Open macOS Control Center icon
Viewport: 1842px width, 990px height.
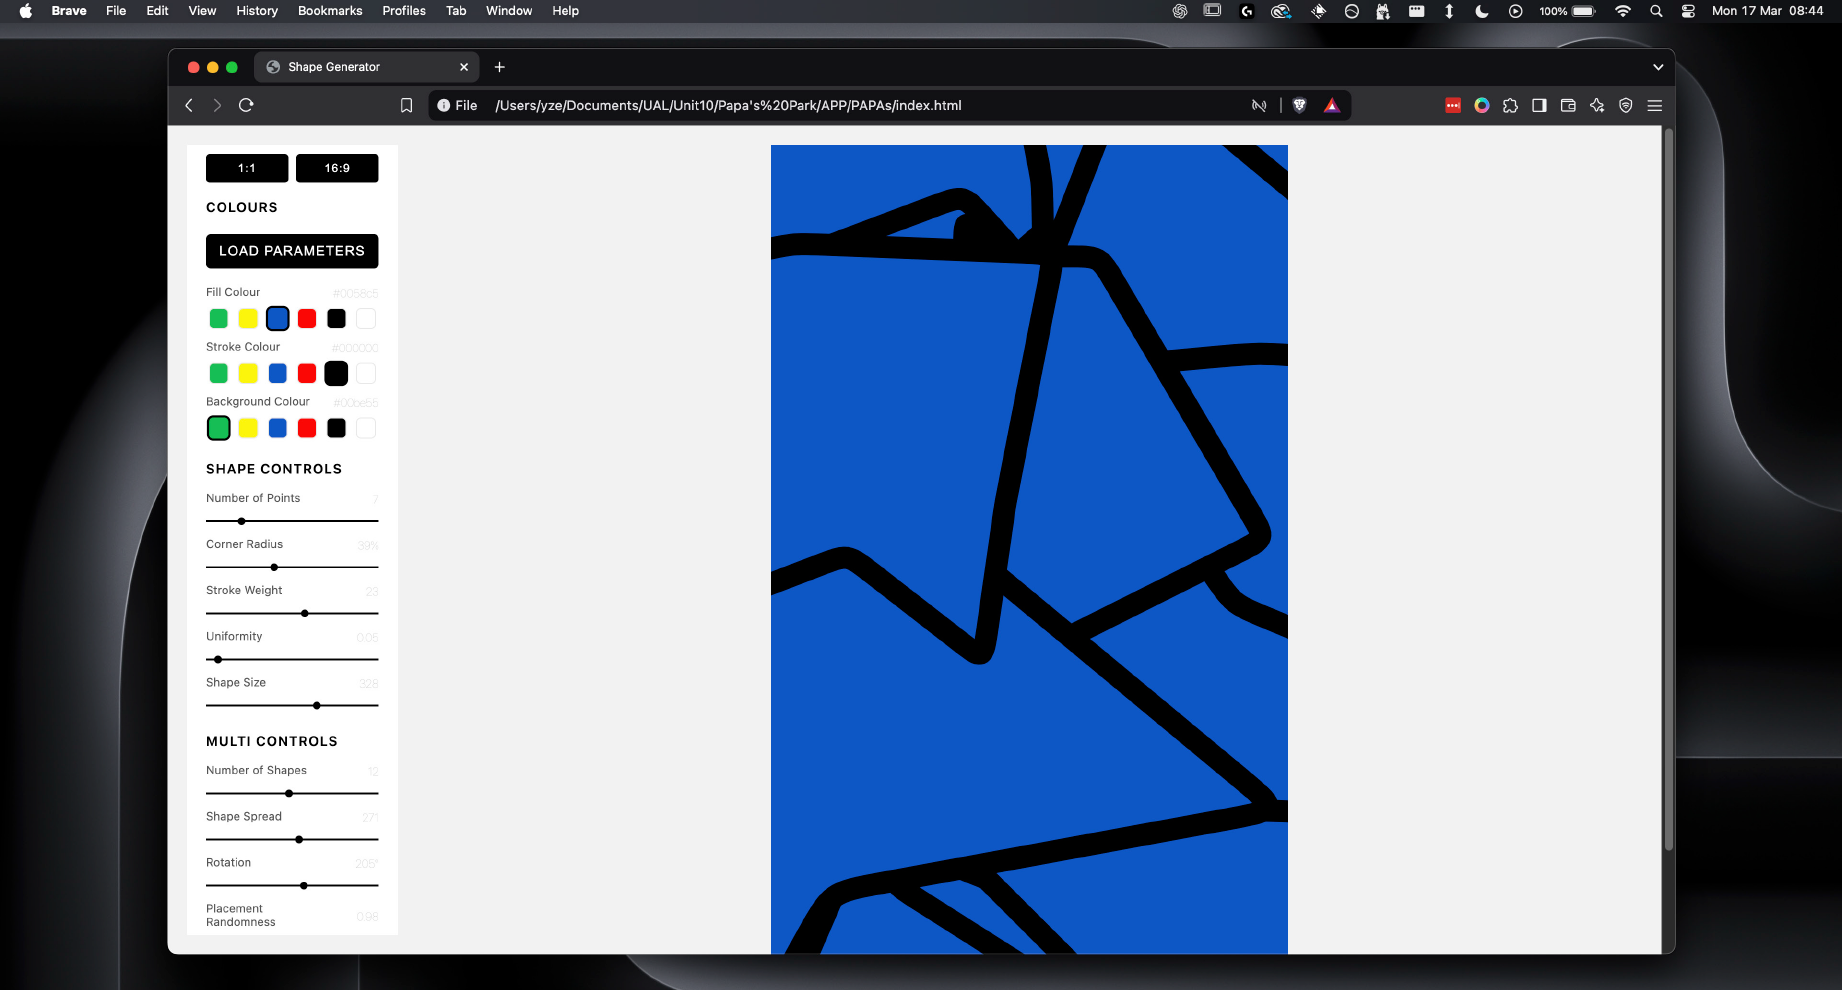pos(1688,11)
